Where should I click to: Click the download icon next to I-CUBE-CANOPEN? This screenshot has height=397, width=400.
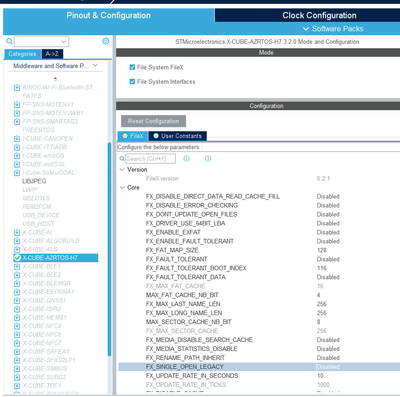click(x=17, y=139)
